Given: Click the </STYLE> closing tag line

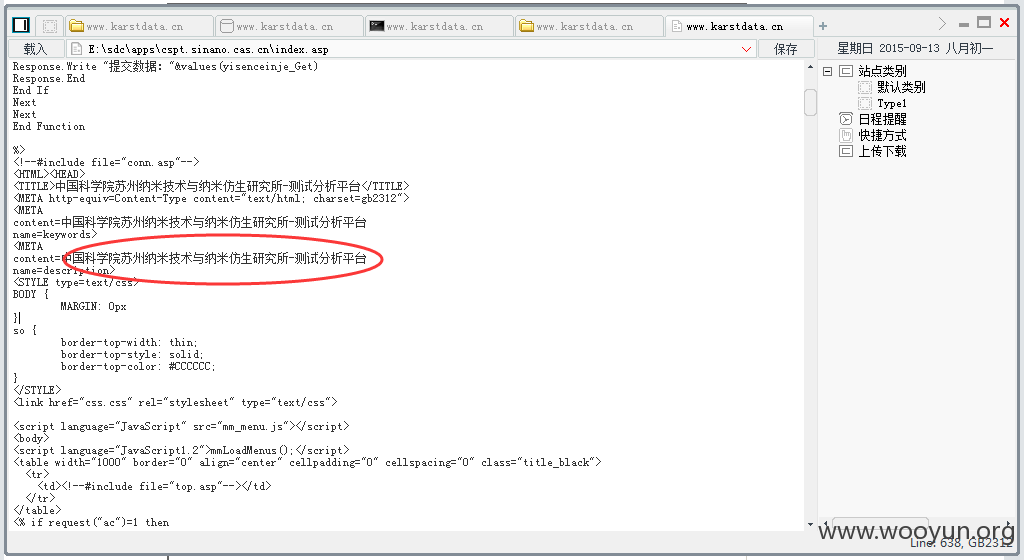Looking at the screenshot, I should (37, 390).
